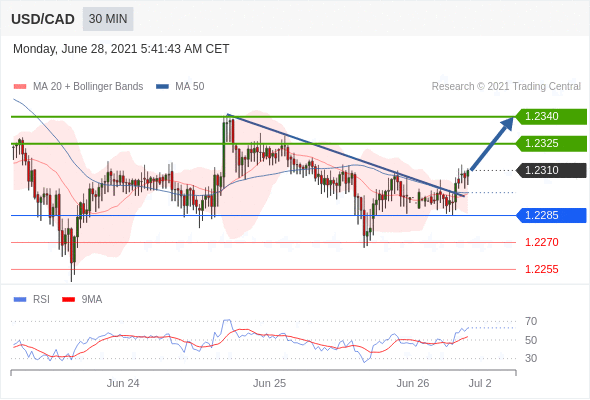
Task: Select the green 1.2325 resistance label
Action: (x=551, y=143)
